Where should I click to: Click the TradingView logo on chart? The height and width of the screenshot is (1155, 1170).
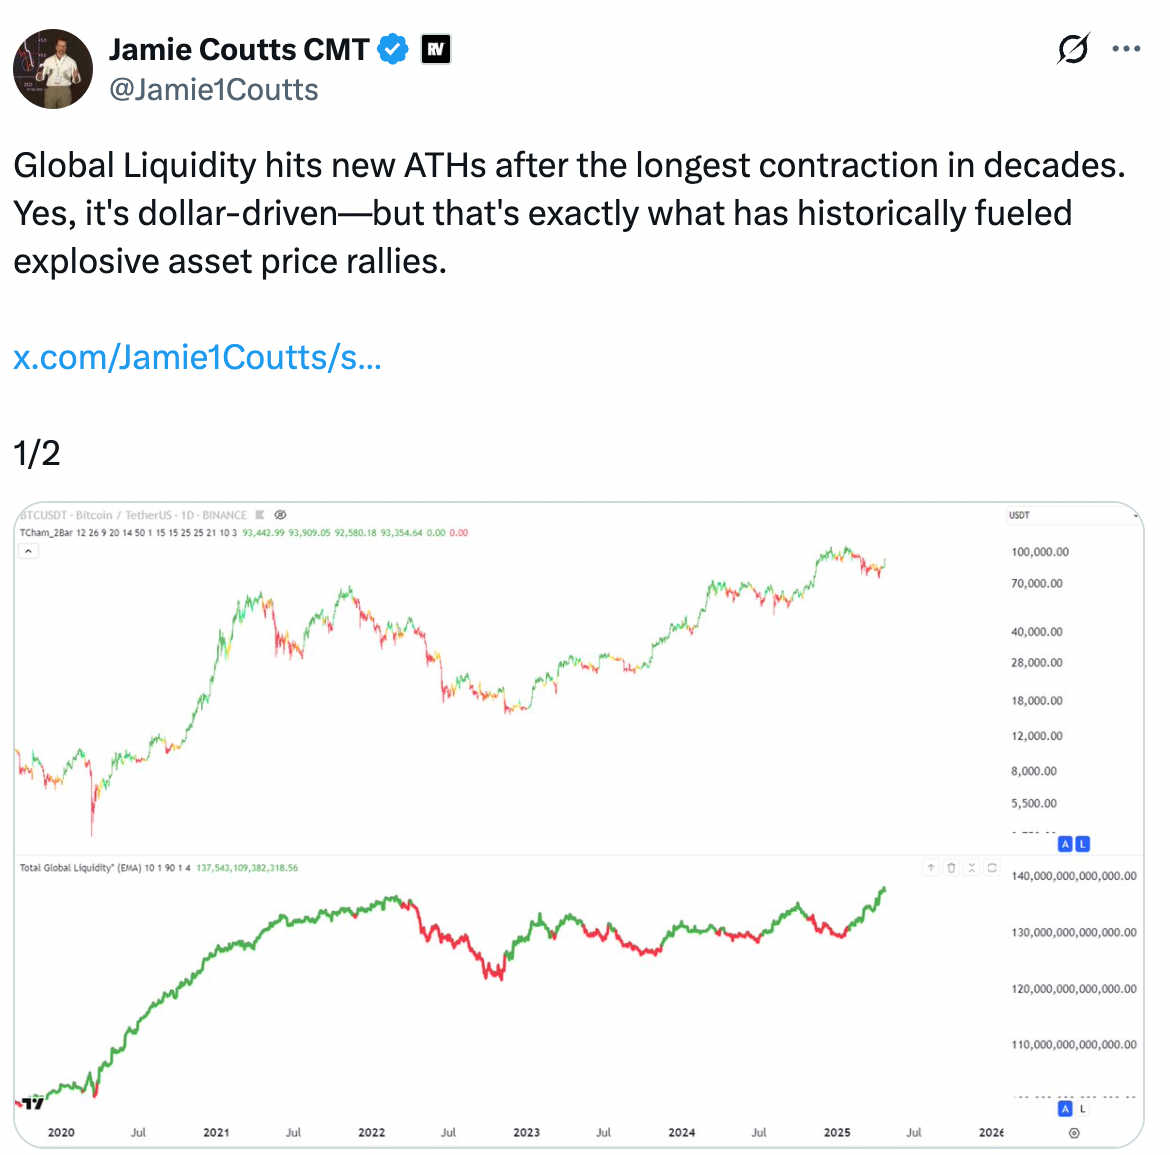tap(33, 1103)
